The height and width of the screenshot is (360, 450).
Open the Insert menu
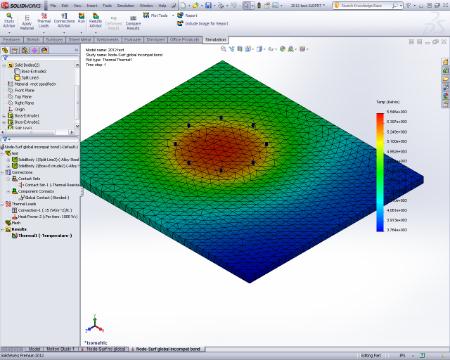click(92, 6)
